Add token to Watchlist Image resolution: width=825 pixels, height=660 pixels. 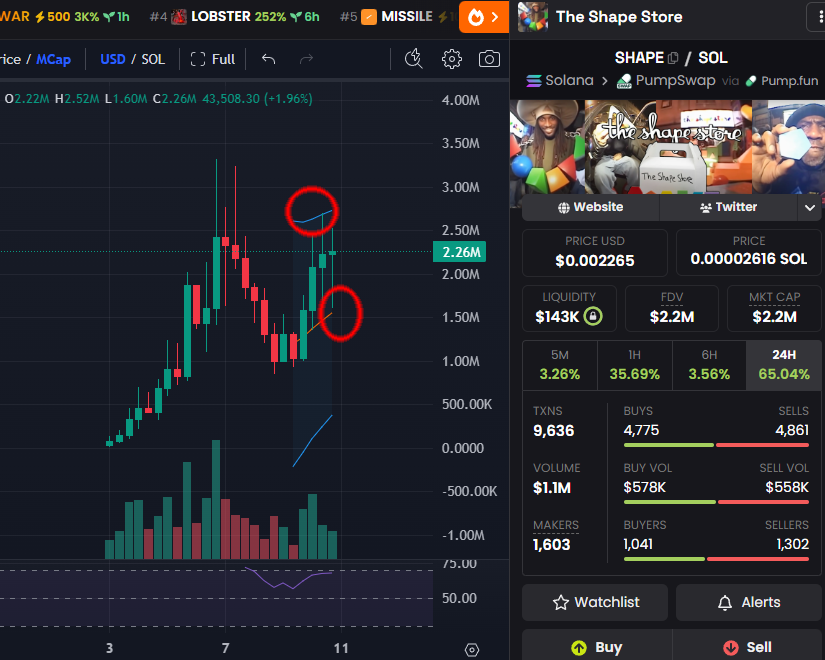(595, 602)
